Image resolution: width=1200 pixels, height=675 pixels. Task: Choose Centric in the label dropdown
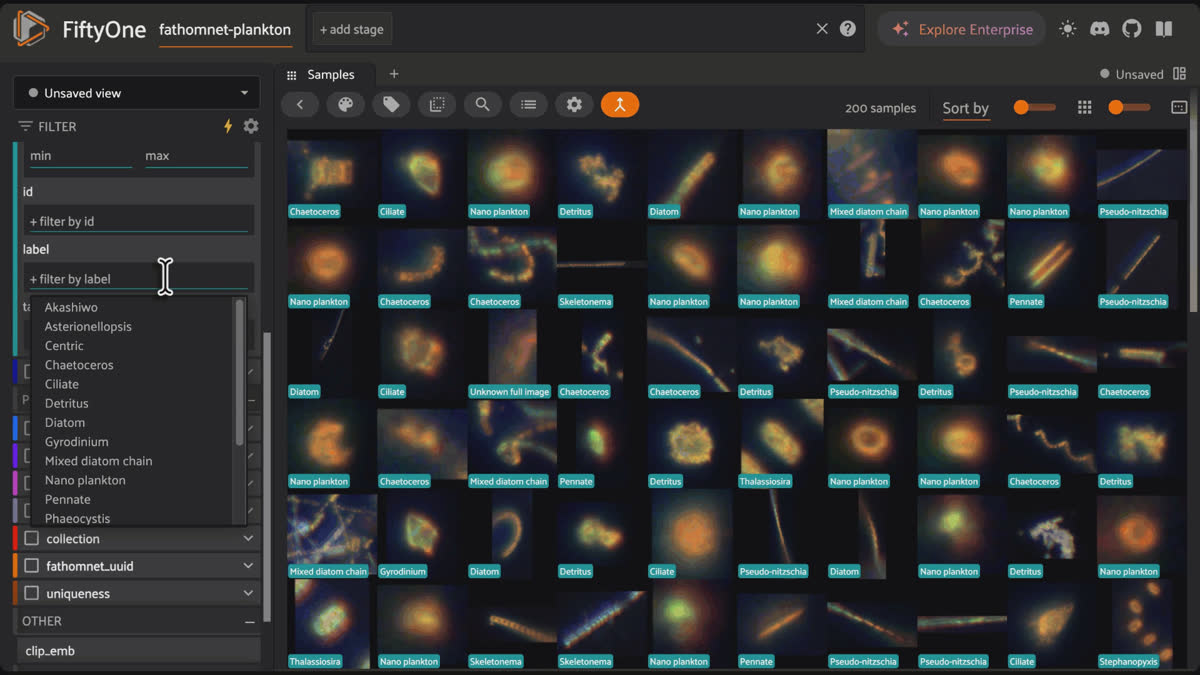click(64, 345)
